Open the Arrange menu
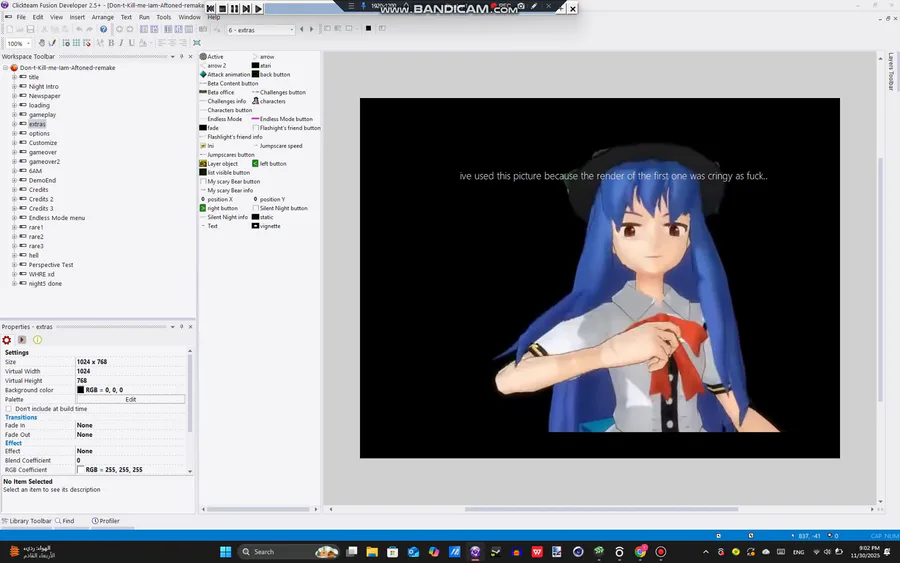The image size is (900, 563). tap(103, 17)
